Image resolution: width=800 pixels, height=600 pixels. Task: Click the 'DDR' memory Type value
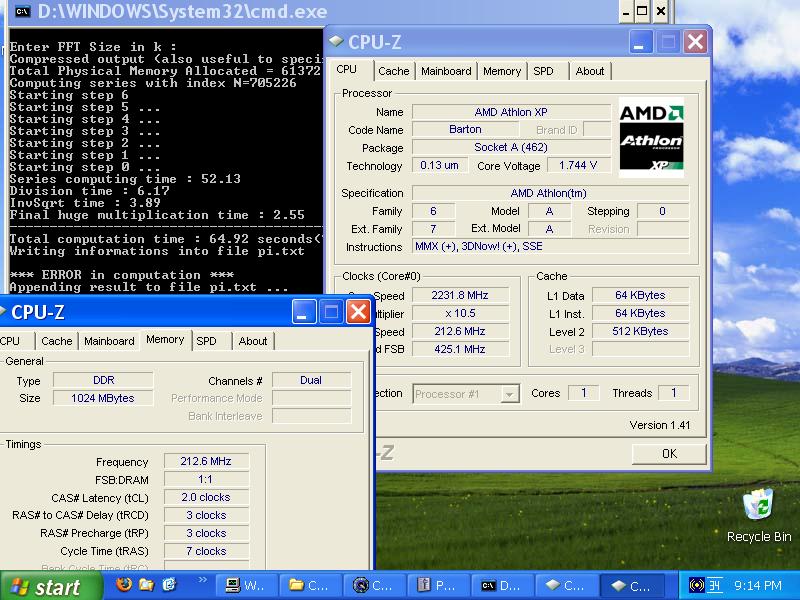point(103,380)
